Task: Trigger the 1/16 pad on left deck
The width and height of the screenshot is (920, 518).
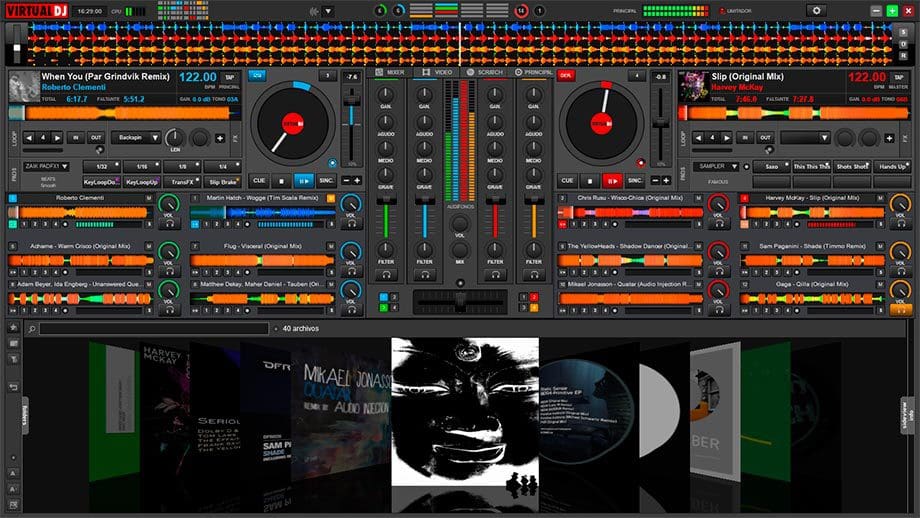Action: pos(142,167)
